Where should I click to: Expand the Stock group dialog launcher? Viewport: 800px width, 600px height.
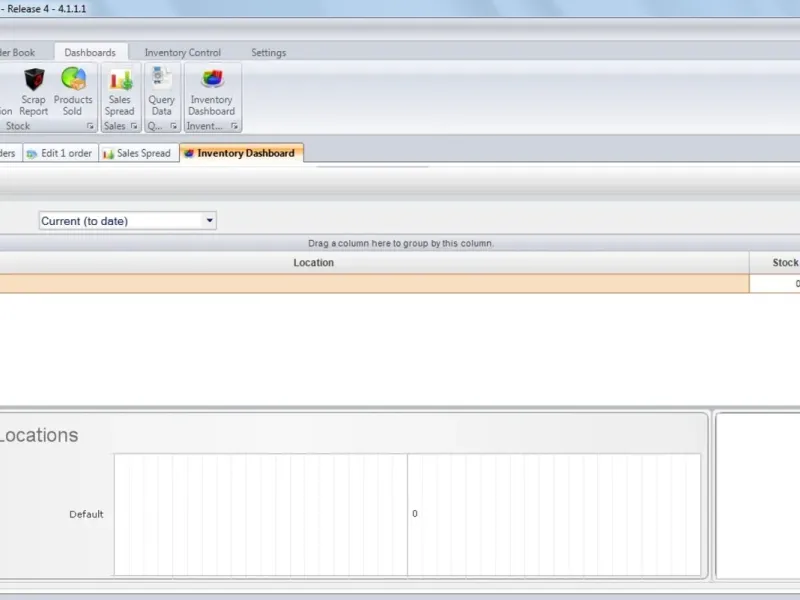pyautogui.click(x=90, y=126)
